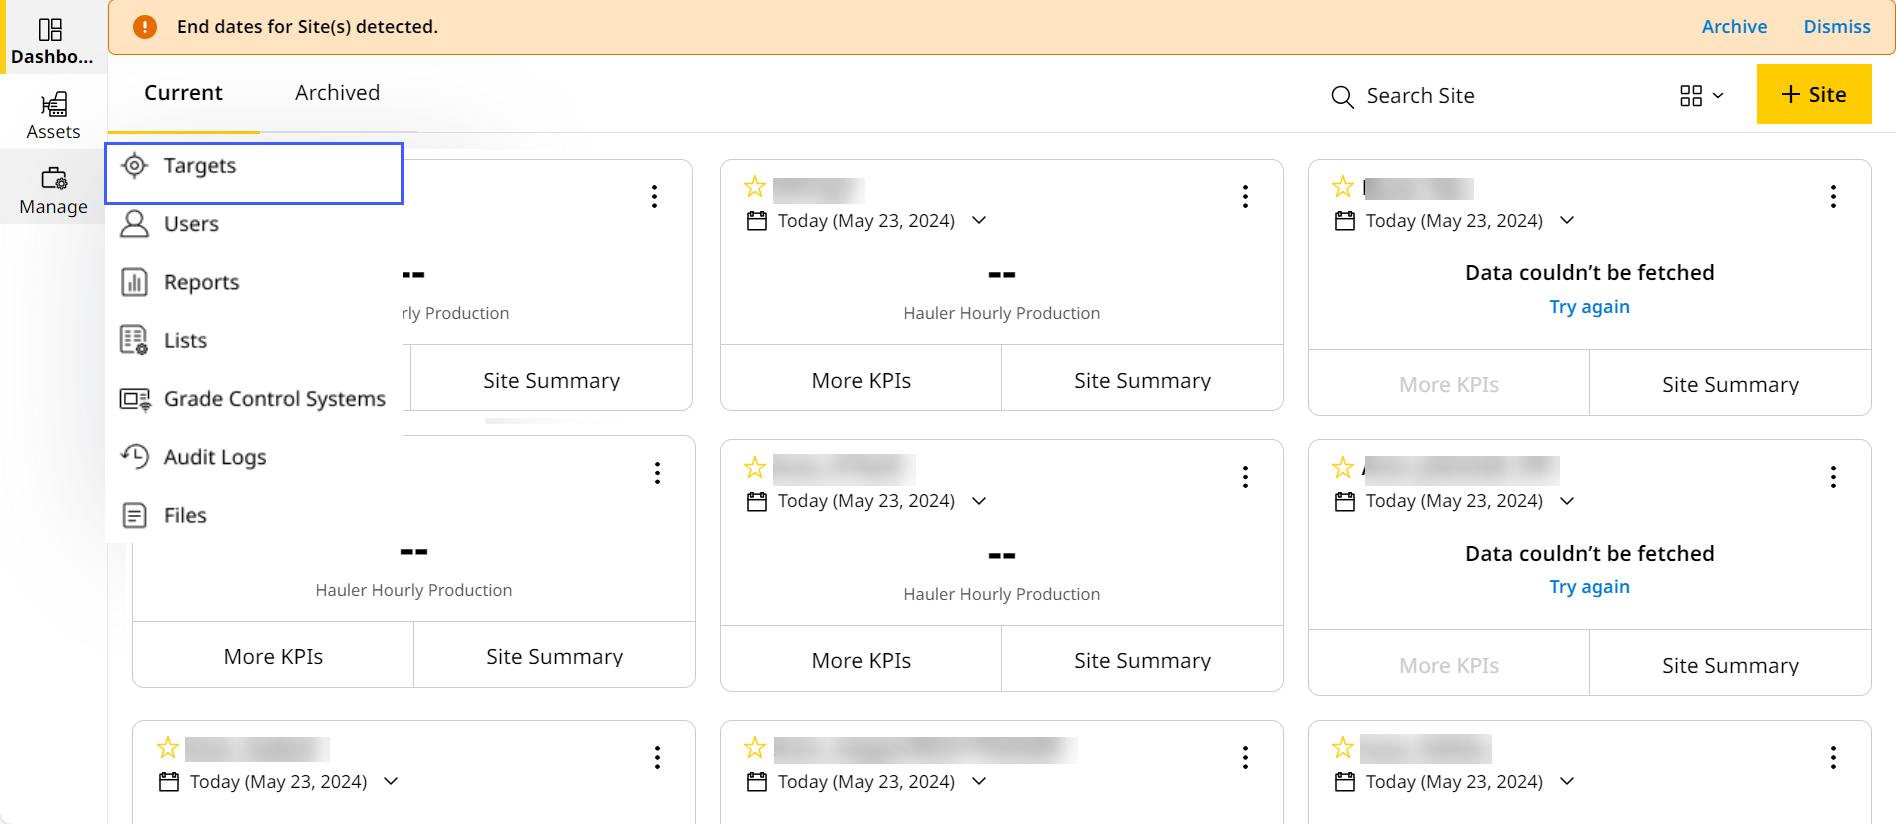Star the bottom-right site card

click(1343, 748)
